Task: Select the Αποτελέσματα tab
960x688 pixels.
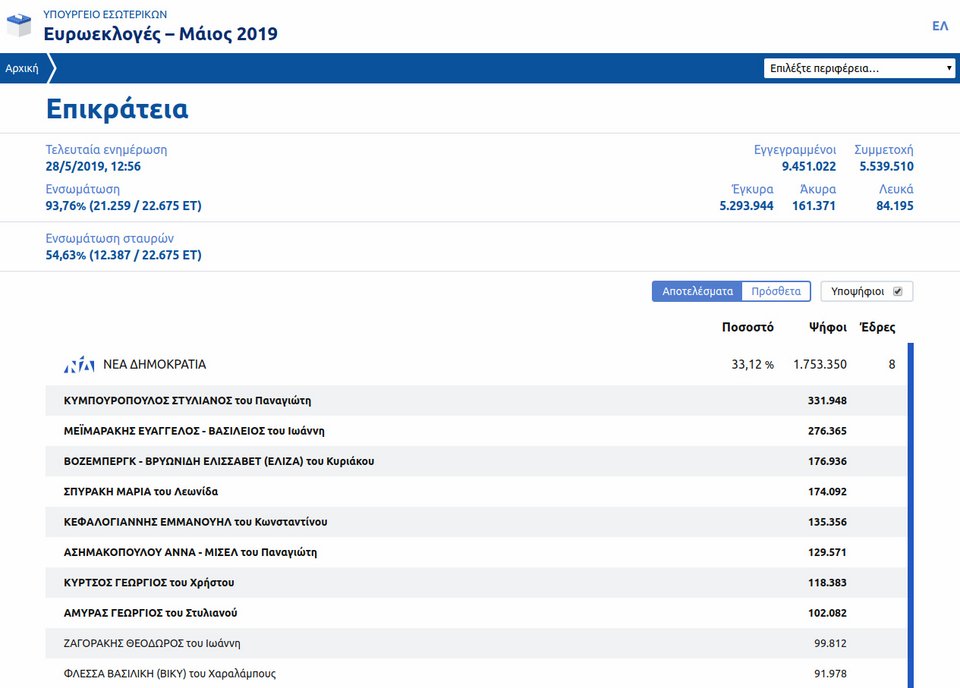Action: click(697, 291)
